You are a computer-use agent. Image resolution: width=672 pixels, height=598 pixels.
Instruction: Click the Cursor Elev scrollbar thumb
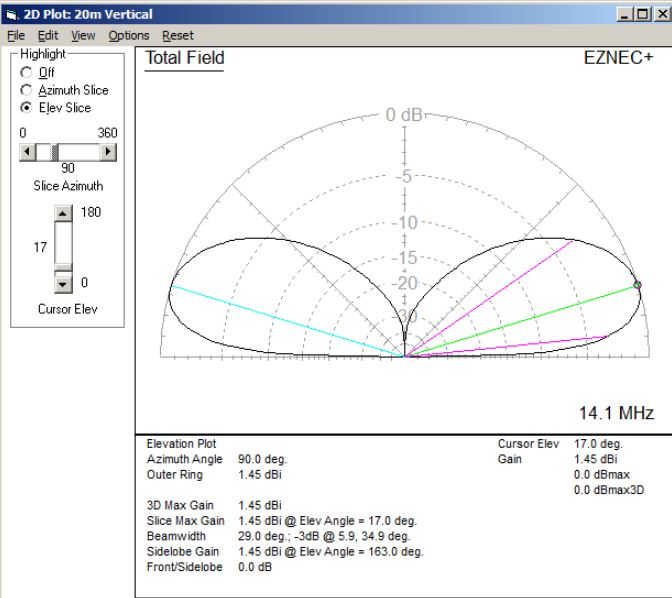coord(63,267)
